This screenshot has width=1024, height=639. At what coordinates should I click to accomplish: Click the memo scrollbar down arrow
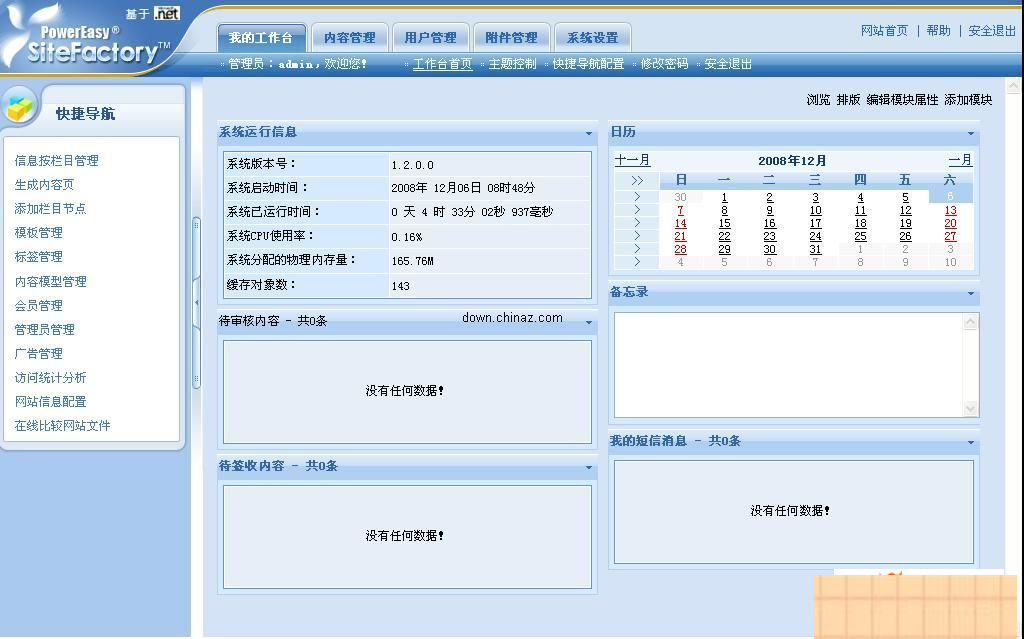tap(969, 408)
